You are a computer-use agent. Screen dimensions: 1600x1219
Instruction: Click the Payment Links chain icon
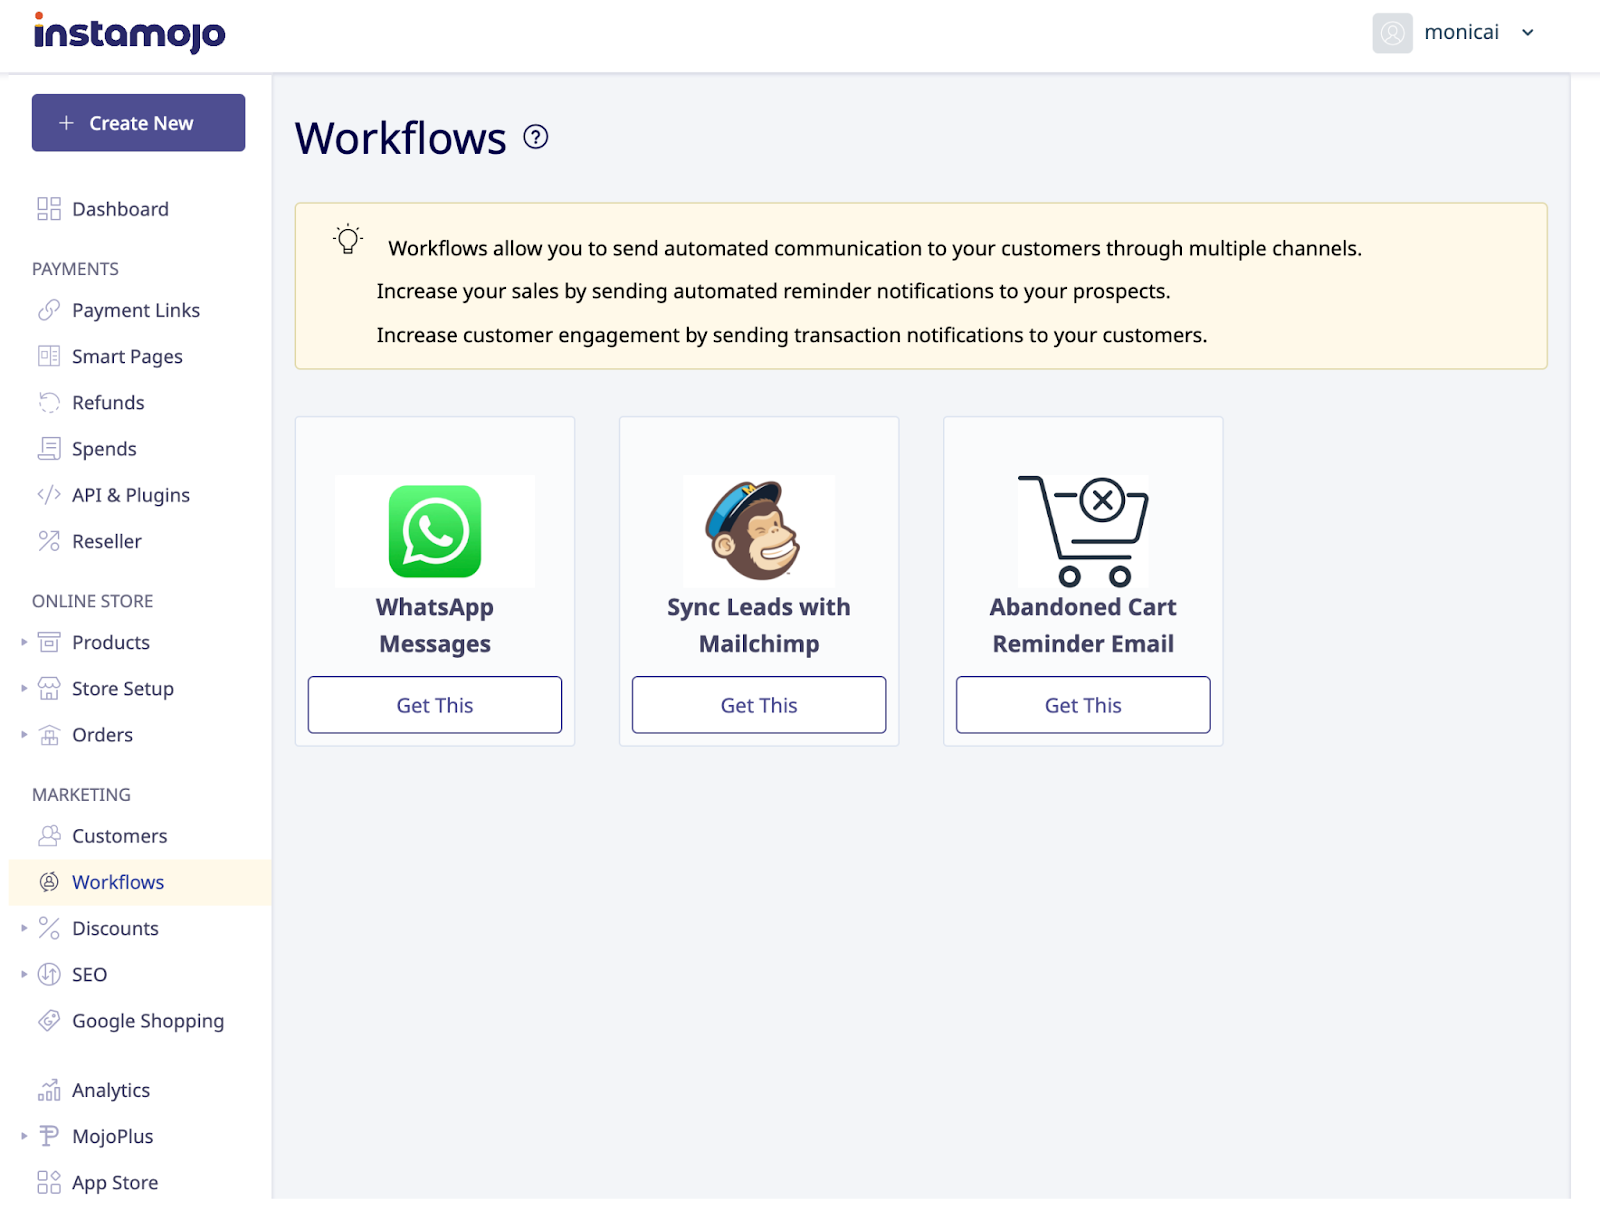49,310
